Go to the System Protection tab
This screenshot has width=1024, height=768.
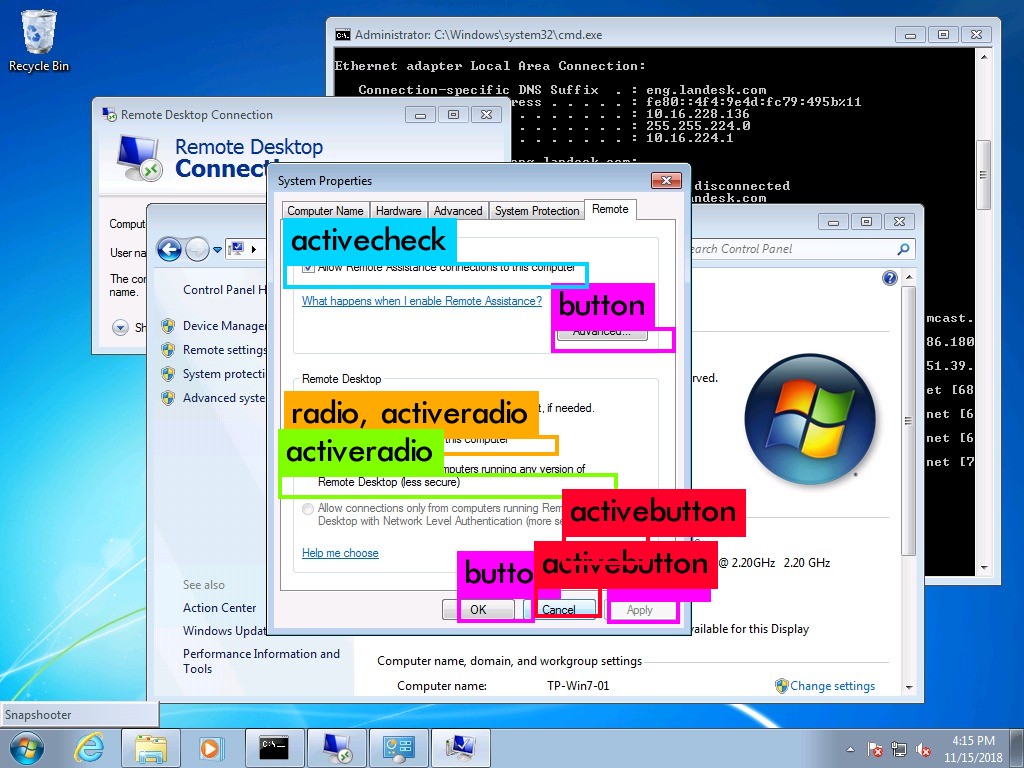tap(537, 211)
